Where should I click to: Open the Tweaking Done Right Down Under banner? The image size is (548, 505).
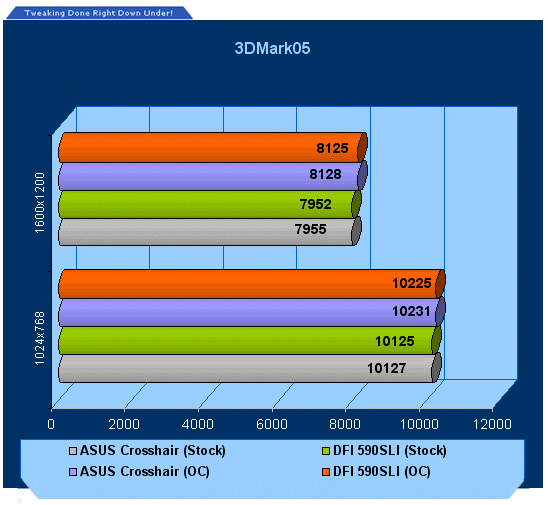tap(99, 13)
